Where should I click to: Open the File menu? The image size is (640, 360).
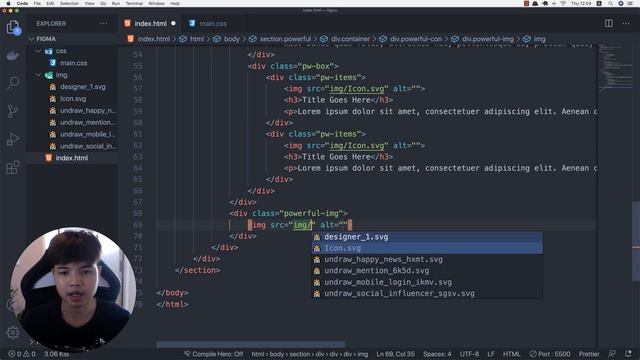(x=37, y=3)
